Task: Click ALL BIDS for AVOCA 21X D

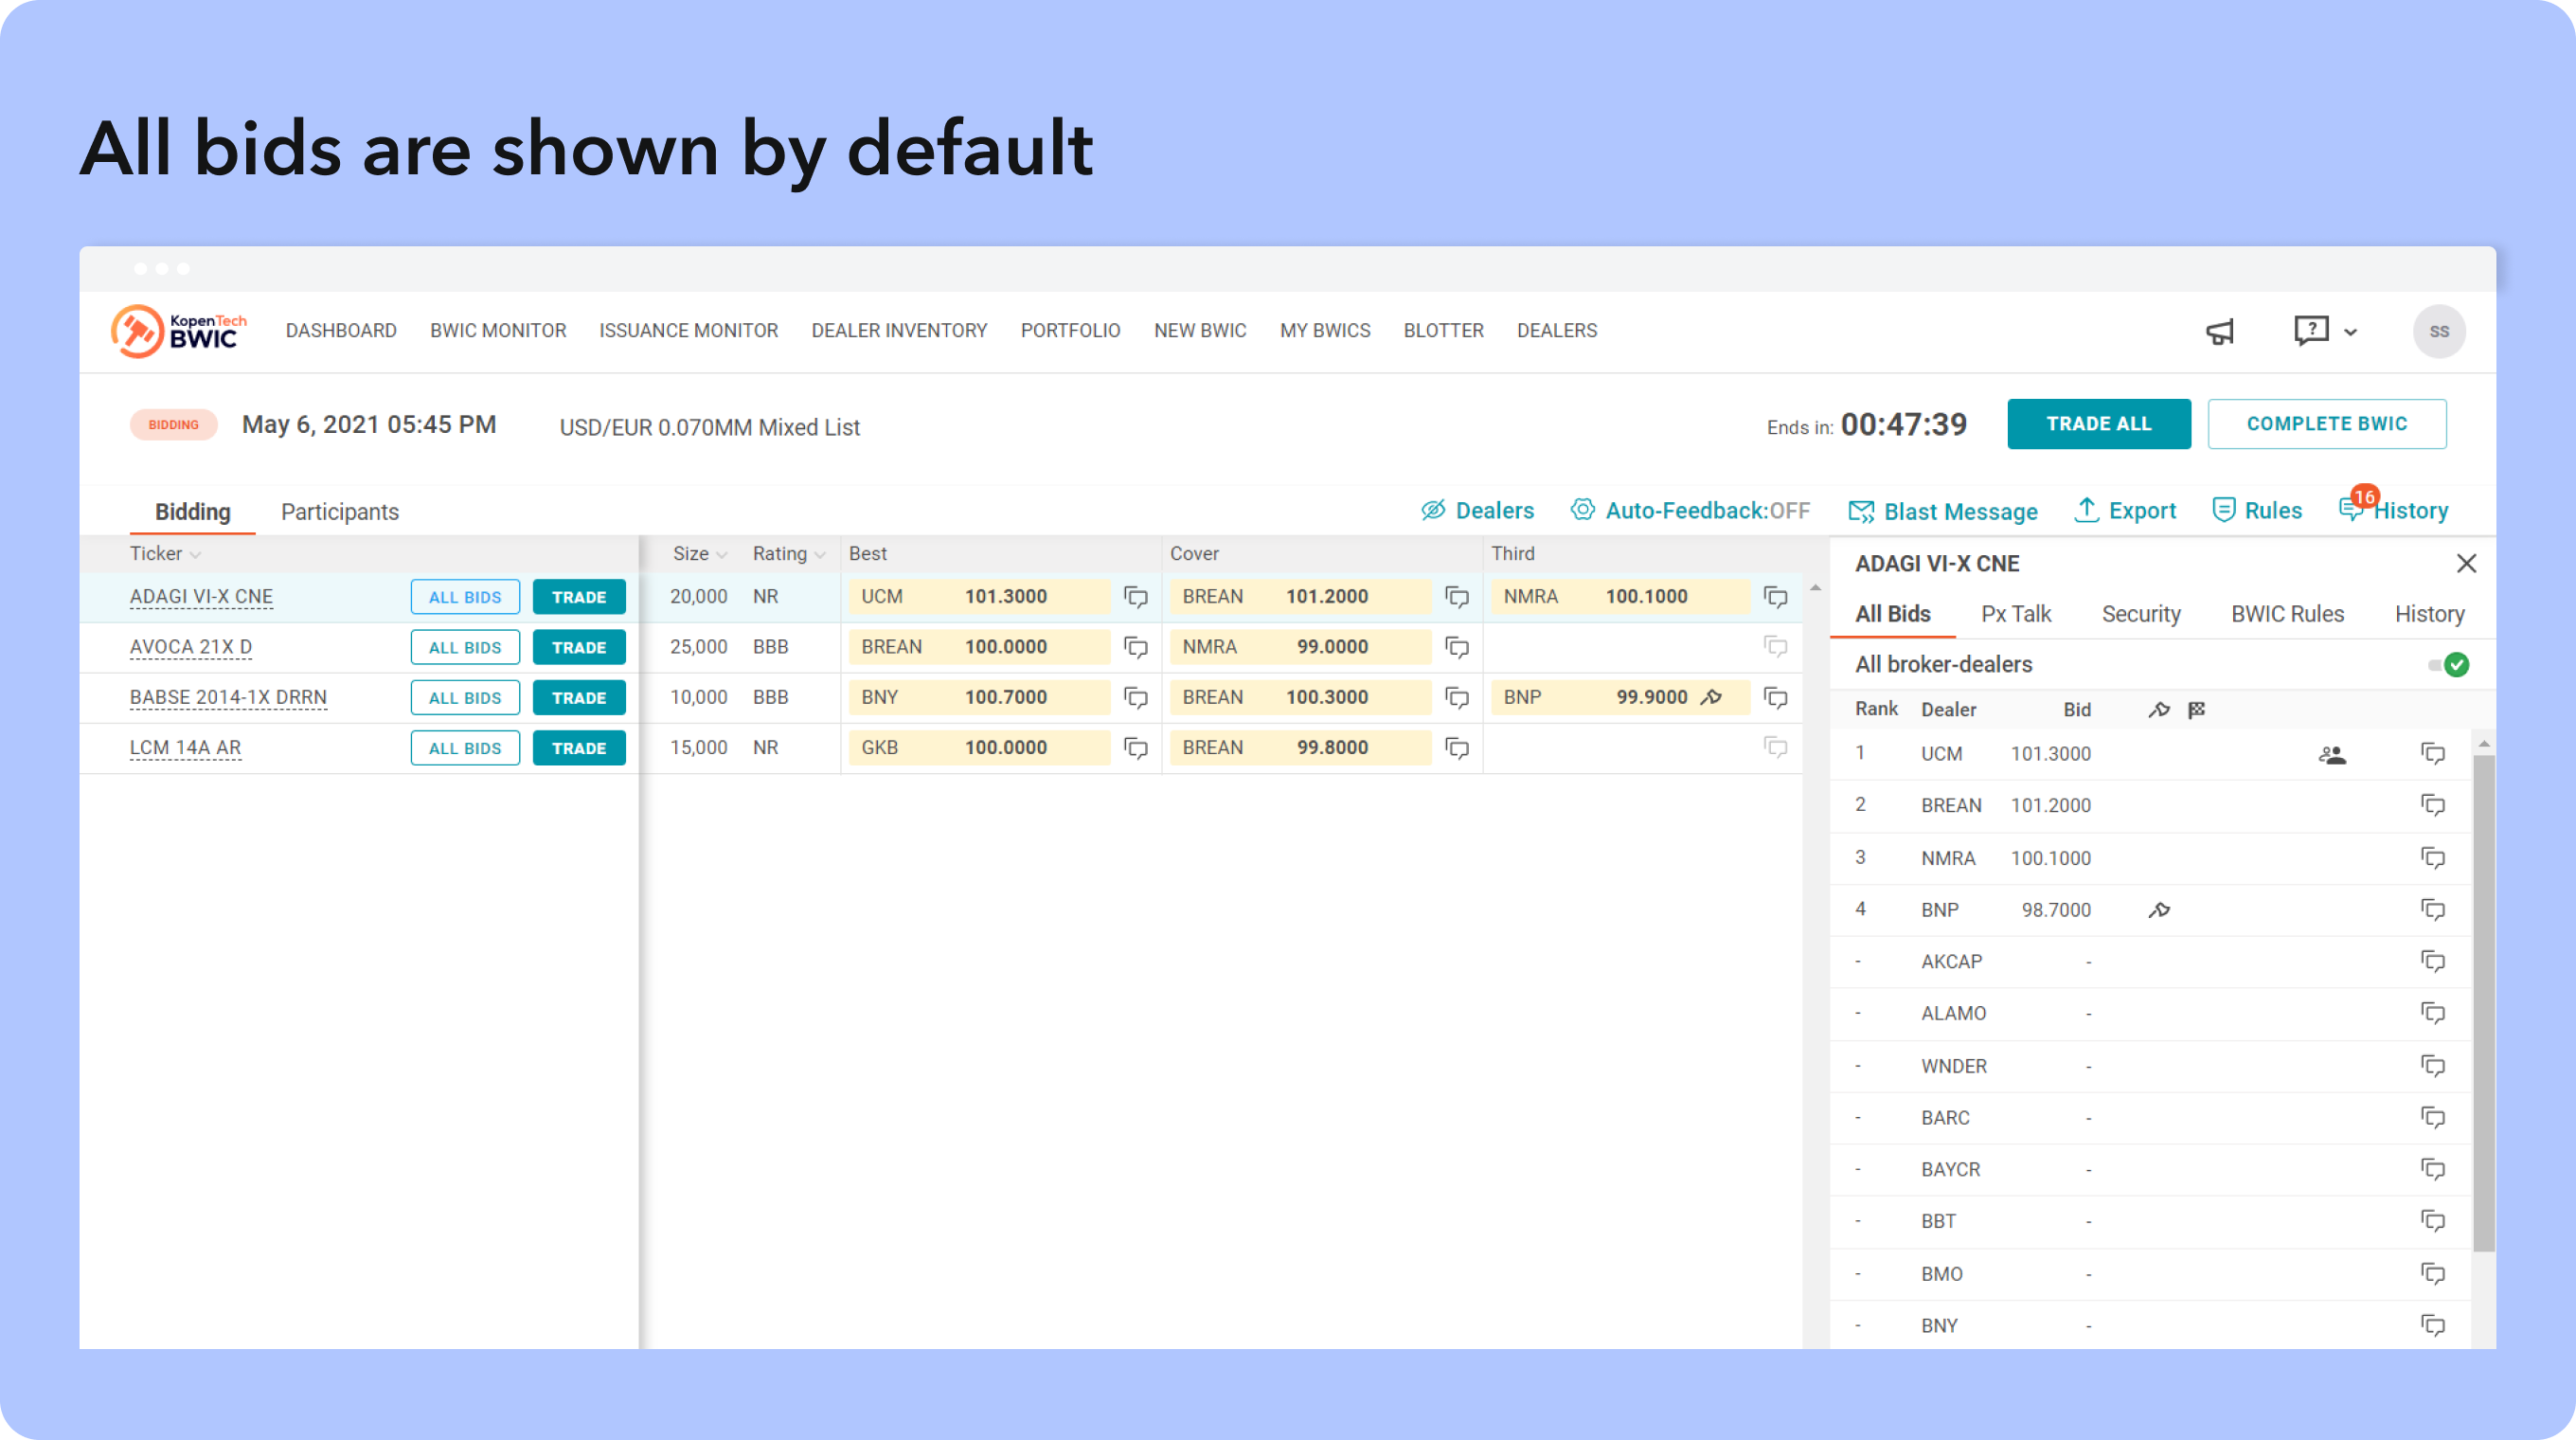Action: tap(465, 647)
